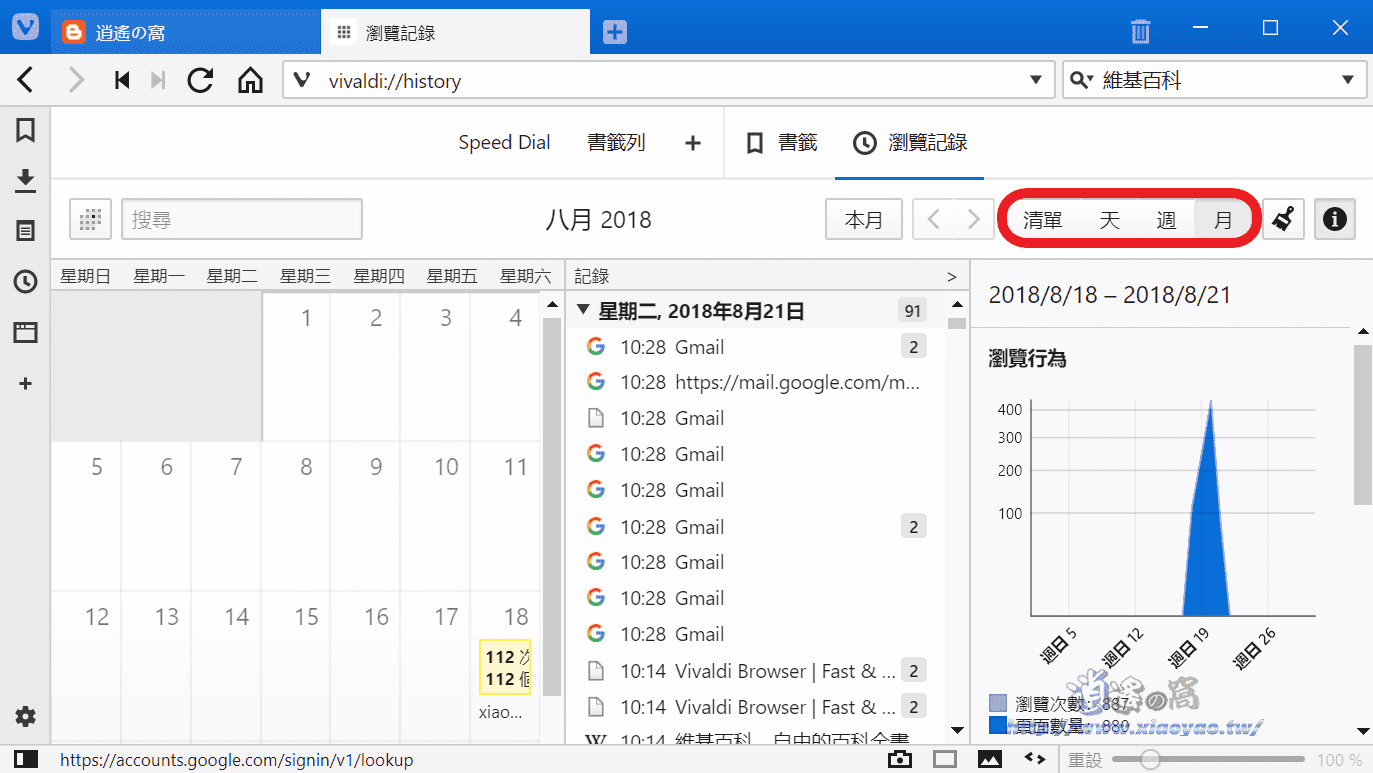
Task: Switch to 天 day view
Action: click(1110, 220)
